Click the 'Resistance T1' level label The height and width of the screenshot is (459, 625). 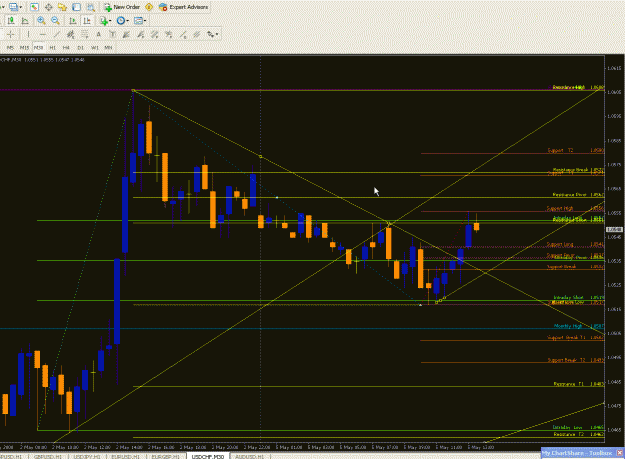pyautogui.click(x=569, y=384)
